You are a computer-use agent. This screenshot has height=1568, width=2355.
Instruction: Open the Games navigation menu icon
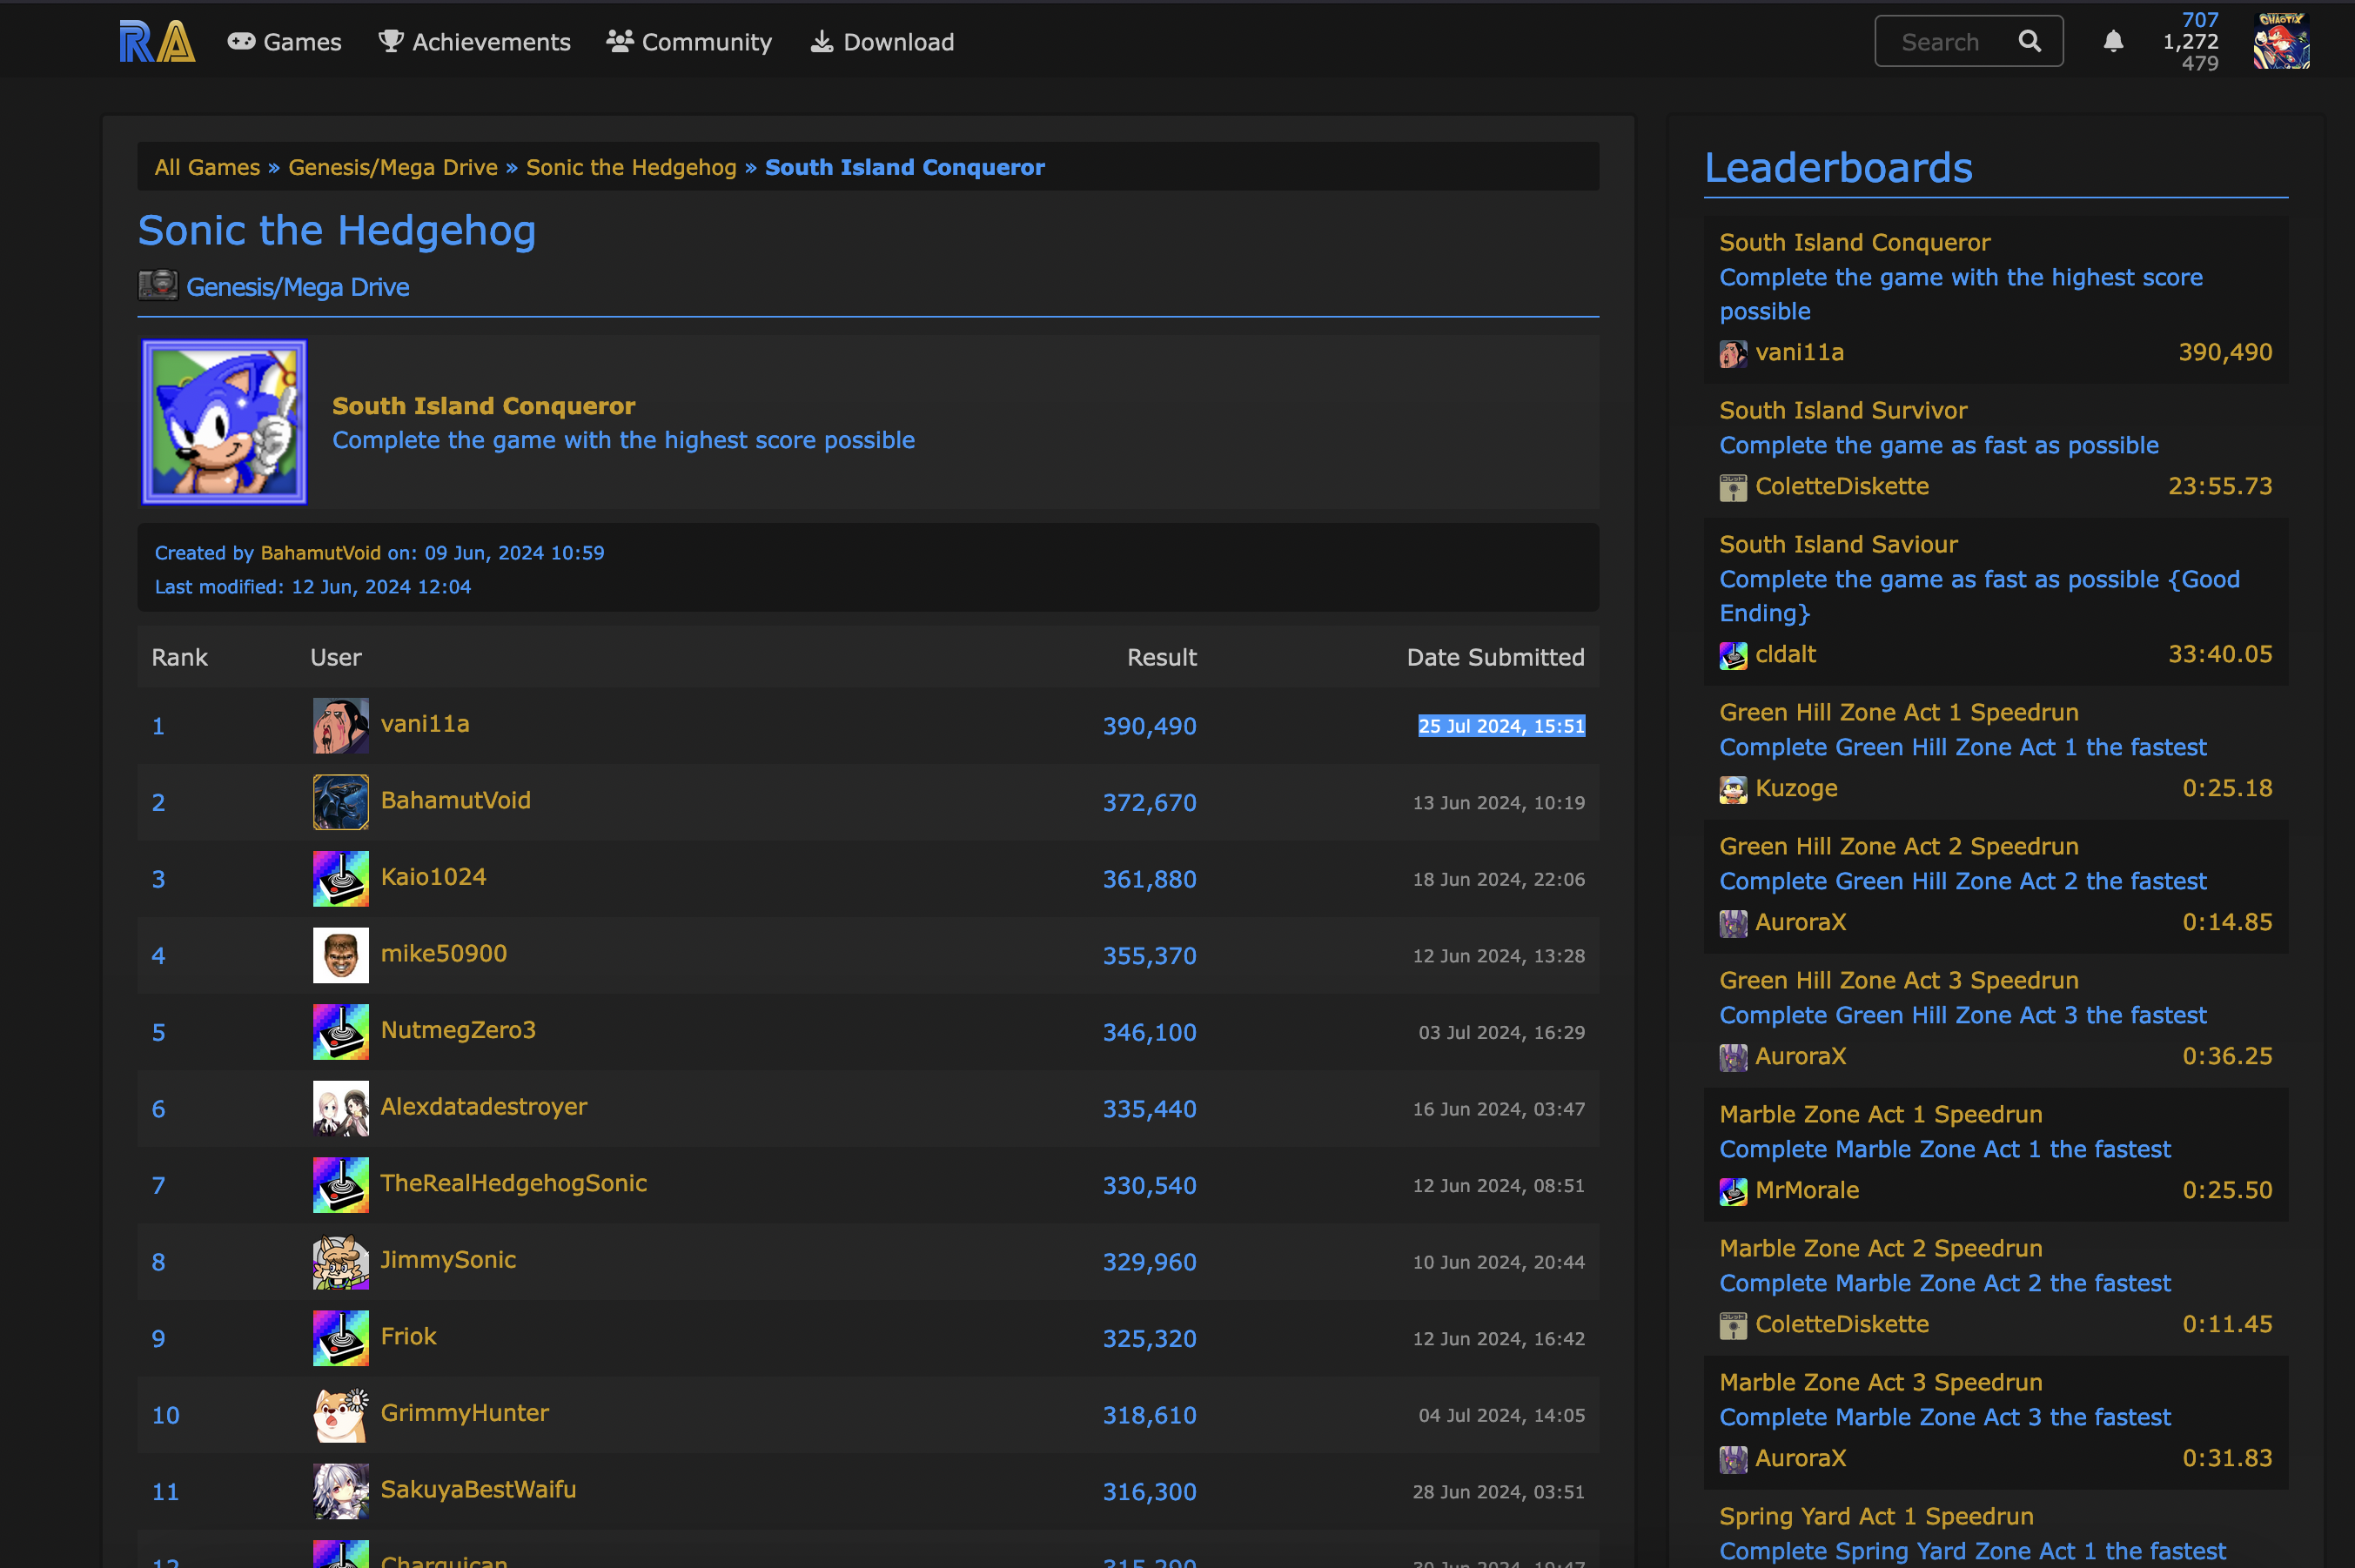point(243,38)
